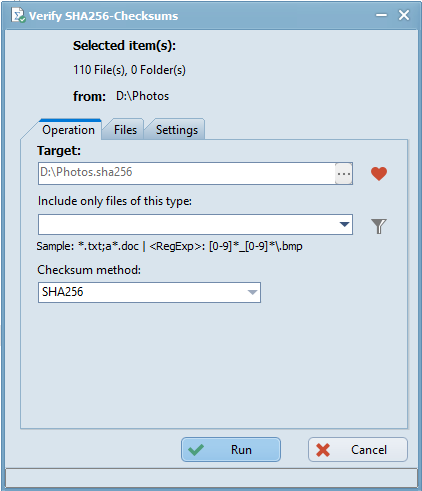This screenshot has width=422, height=491.
Task: Minimize the Verify SHA256-Checksums dialog
Action: (381, 15)
